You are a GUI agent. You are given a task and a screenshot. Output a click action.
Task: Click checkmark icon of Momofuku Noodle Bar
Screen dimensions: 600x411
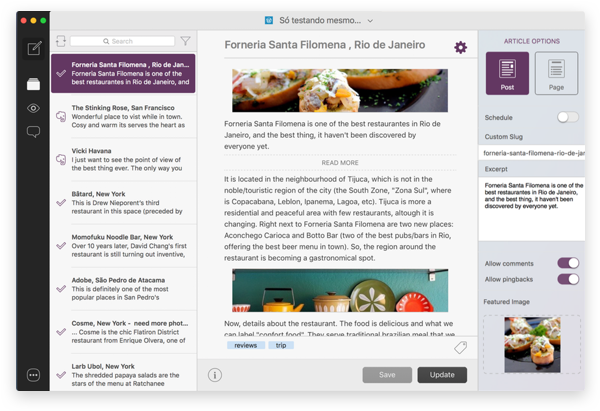pos(61,246)
